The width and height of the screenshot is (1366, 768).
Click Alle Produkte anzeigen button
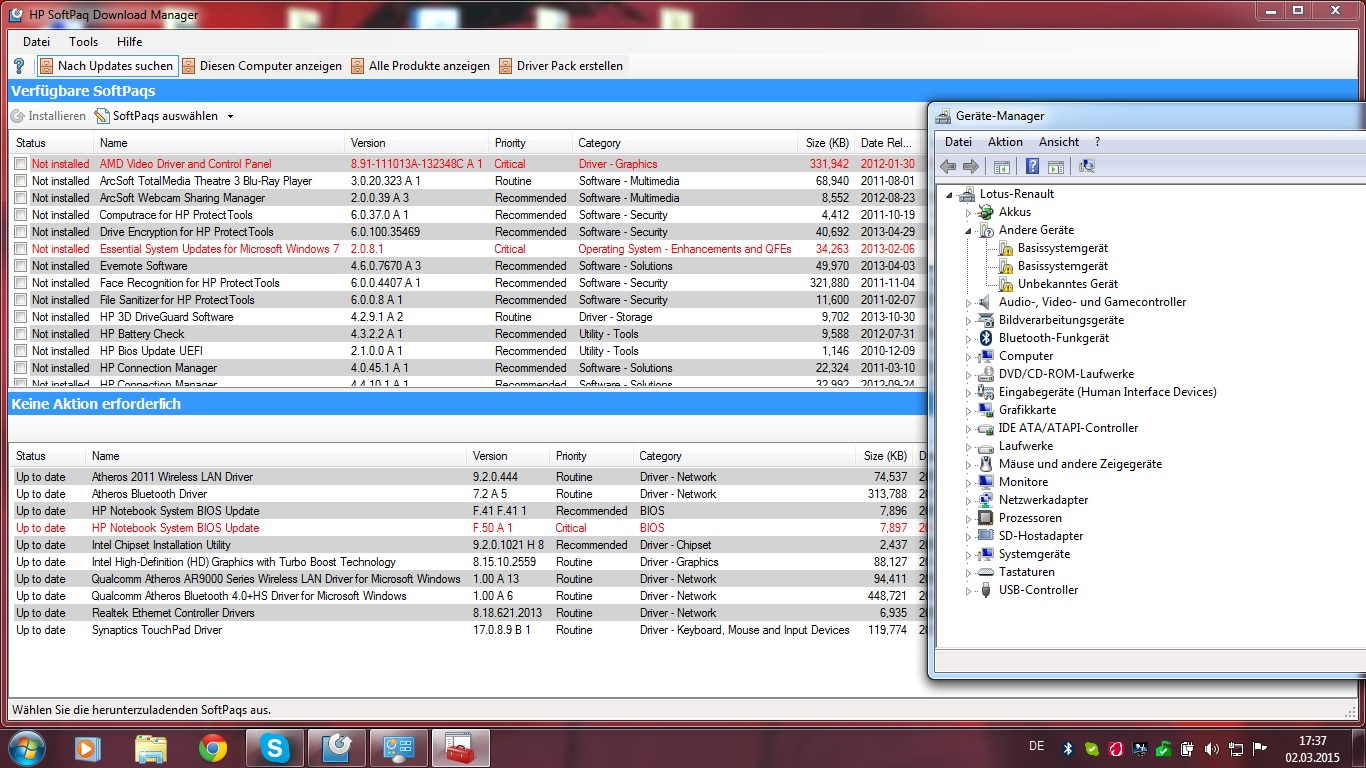pos(420,66)
